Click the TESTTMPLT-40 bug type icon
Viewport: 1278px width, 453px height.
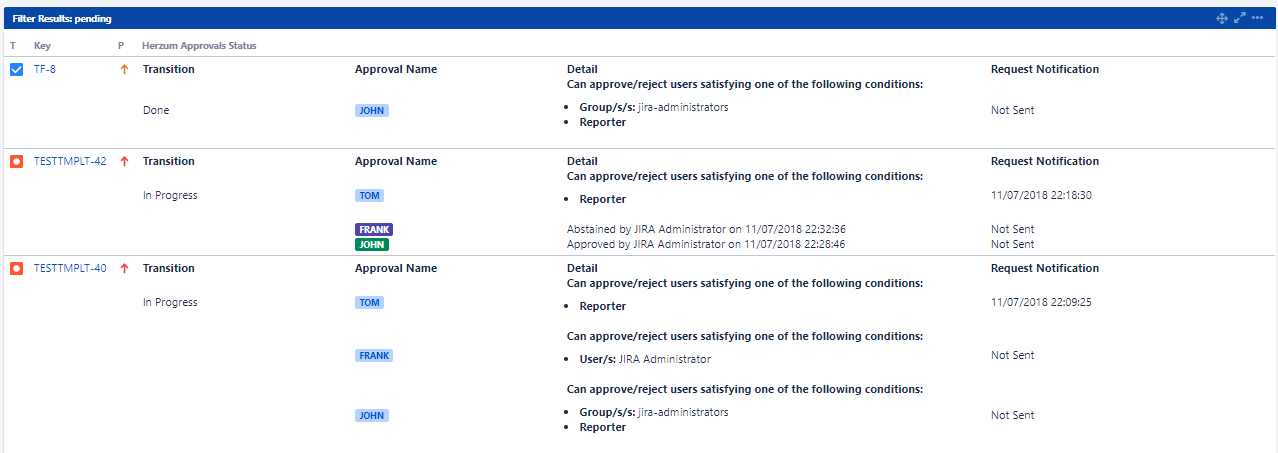coord(16,268)
